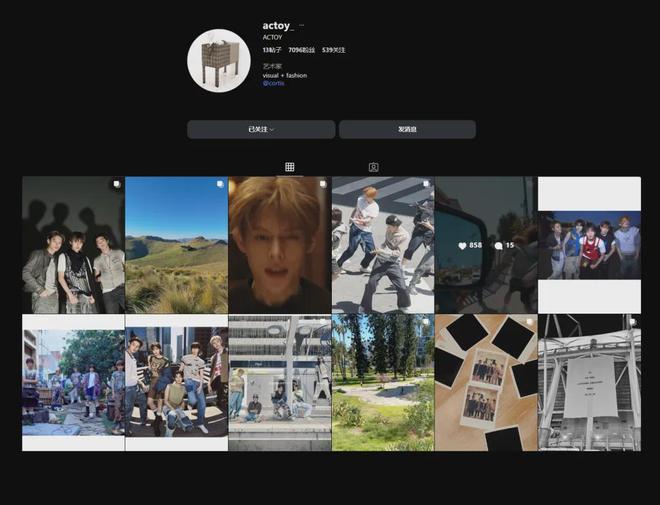
Task: Click carousel icon on grassy hills post
Action: click(x=219, y=185)
